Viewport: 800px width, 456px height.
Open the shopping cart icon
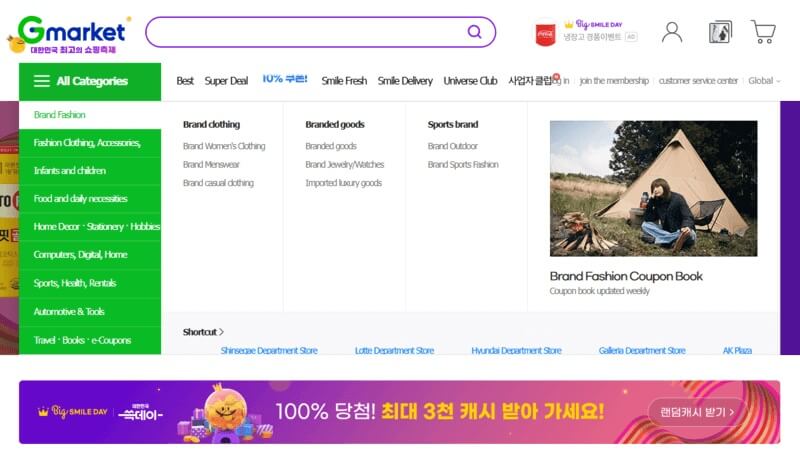tap(764, 32)
